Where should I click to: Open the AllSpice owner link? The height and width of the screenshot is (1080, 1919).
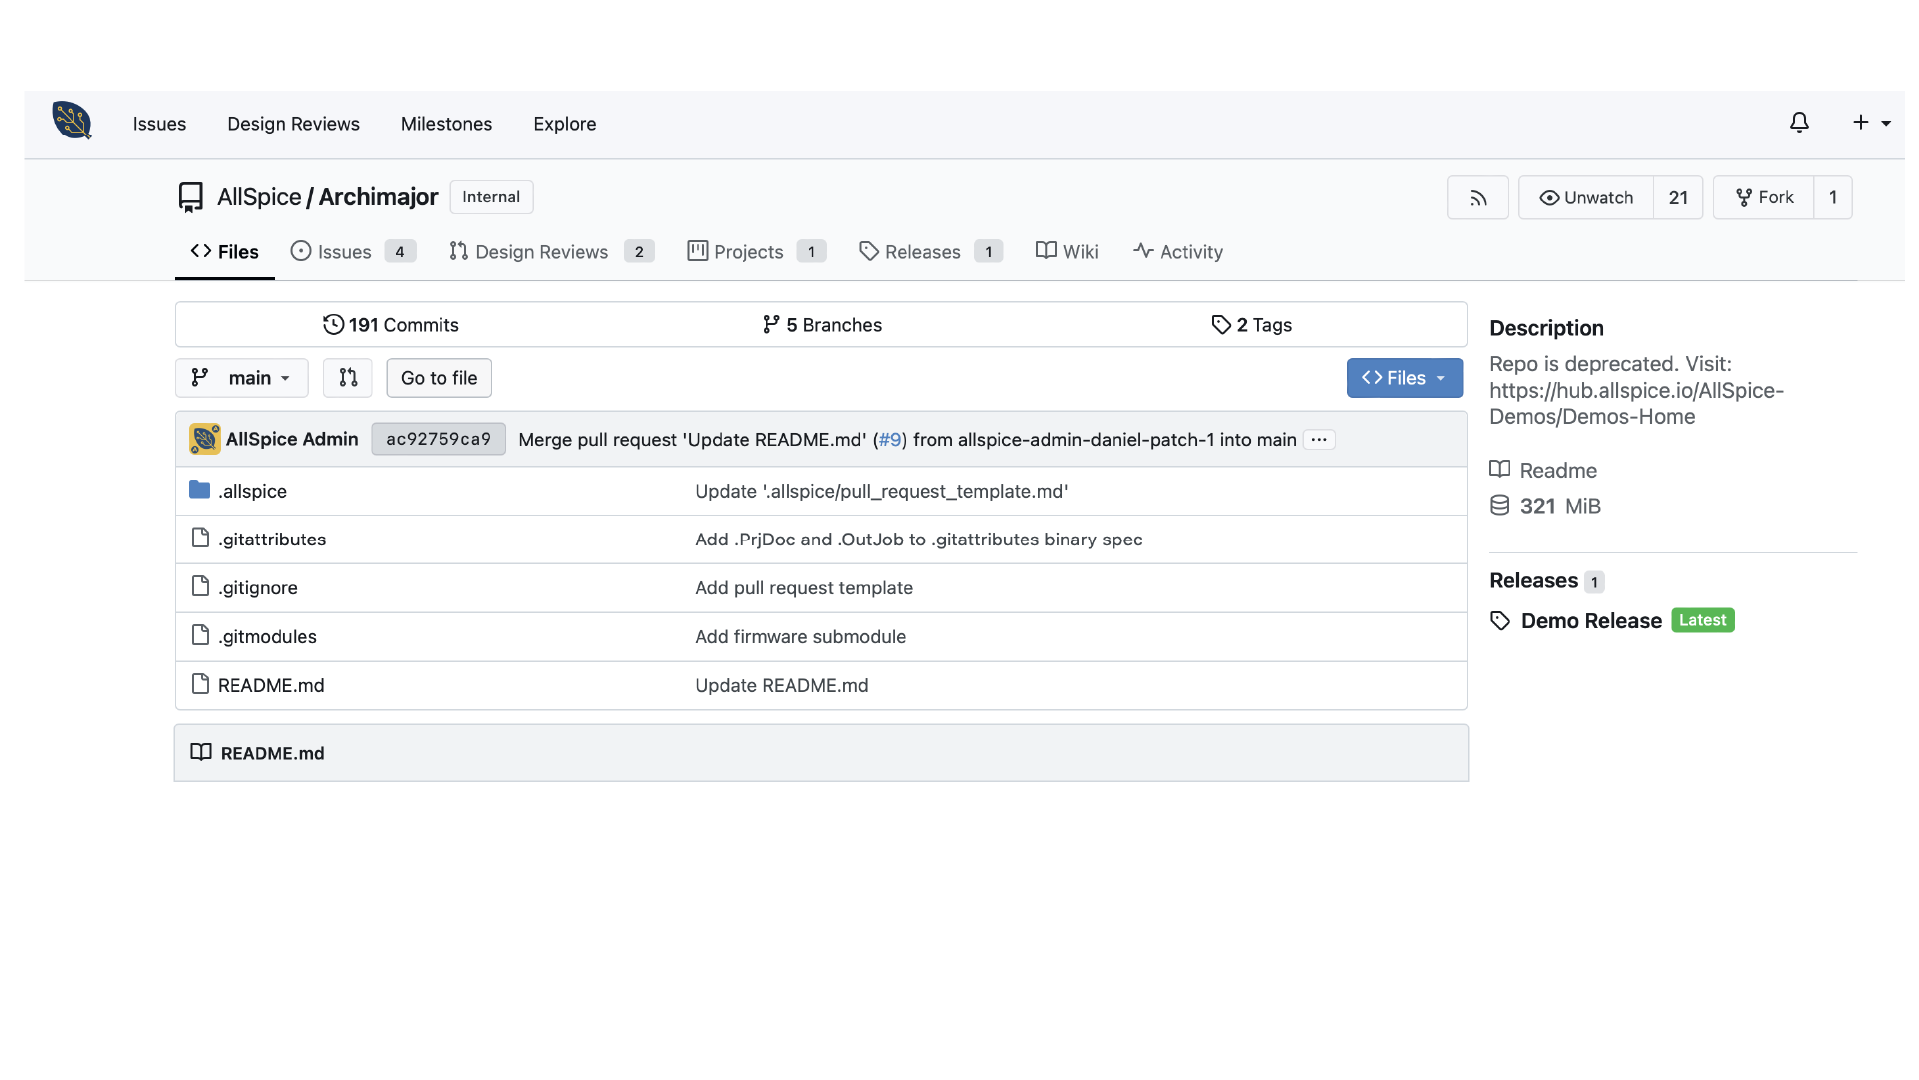pos(259,197)
